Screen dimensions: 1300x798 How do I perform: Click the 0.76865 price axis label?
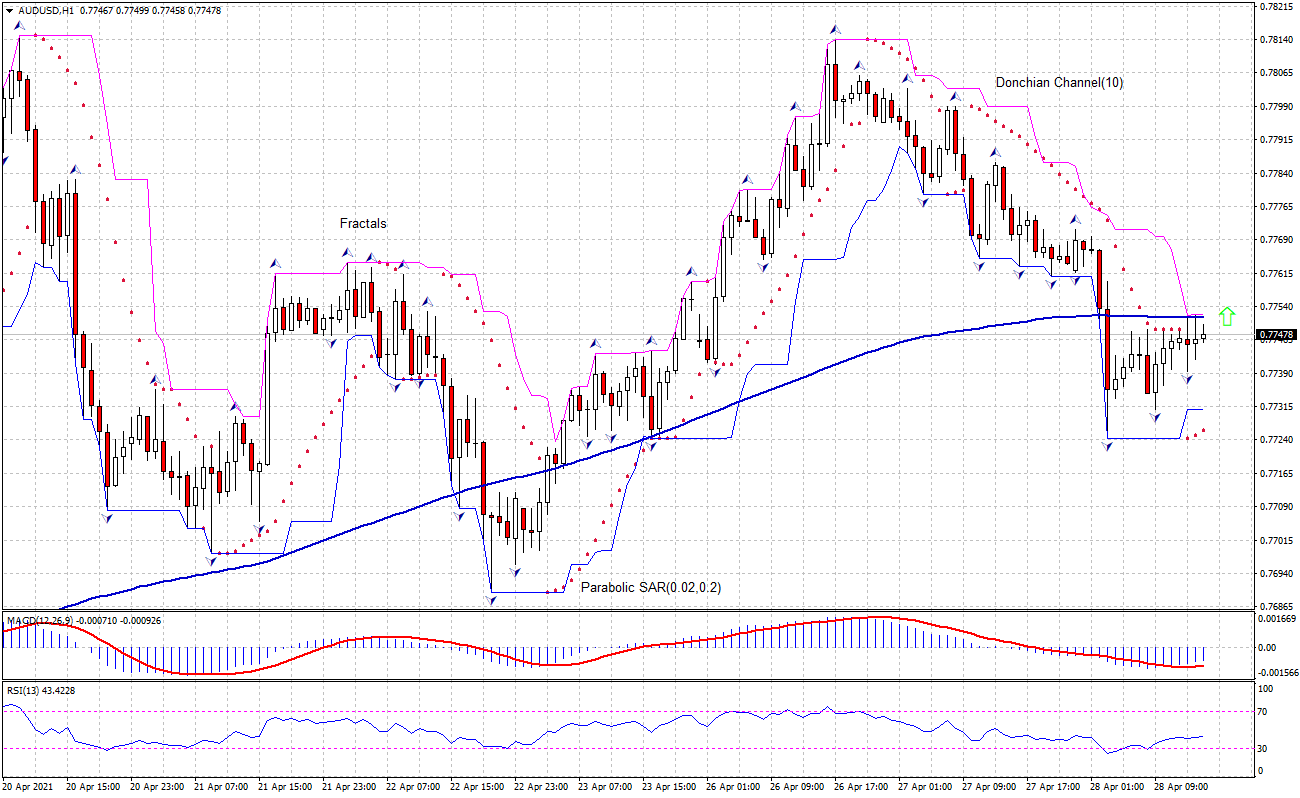click(1276, 607)
